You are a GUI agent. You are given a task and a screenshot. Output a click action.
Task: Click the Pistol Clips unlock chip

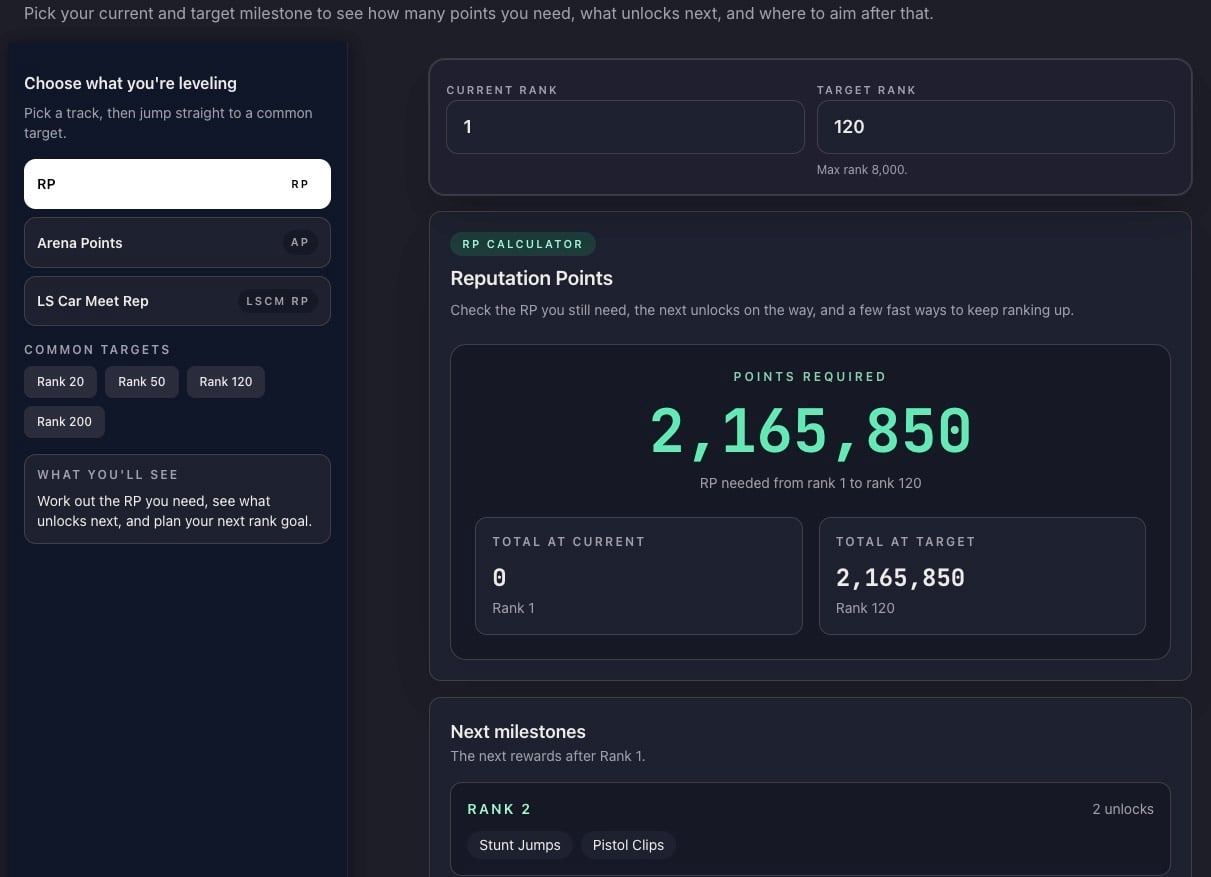click(x=628, y=845)
